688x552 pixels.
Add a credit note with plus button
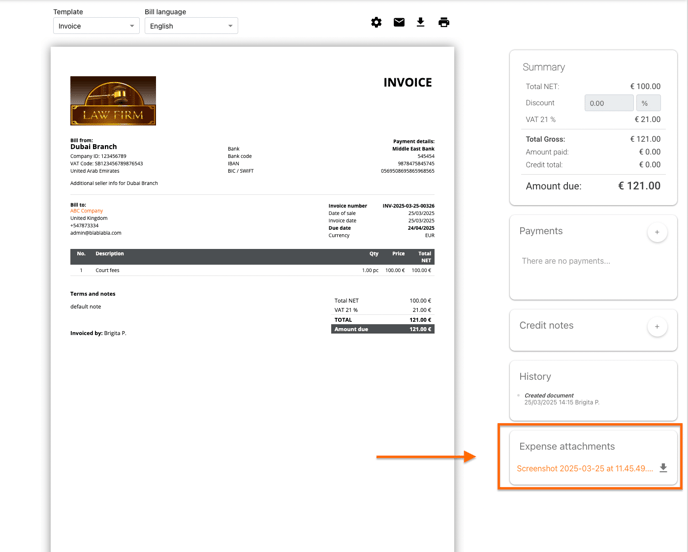657,326
